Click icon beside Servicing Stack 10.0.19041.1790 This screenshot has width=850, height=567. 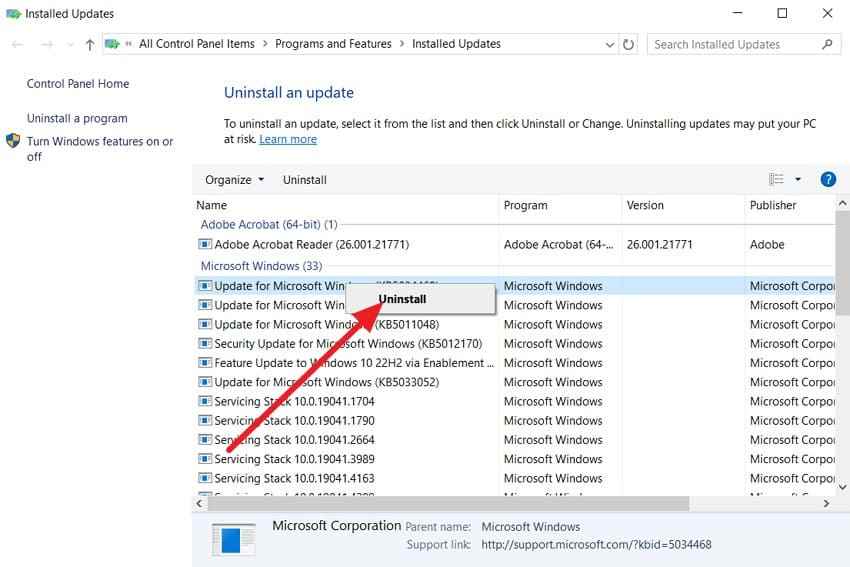coord(205,421)
